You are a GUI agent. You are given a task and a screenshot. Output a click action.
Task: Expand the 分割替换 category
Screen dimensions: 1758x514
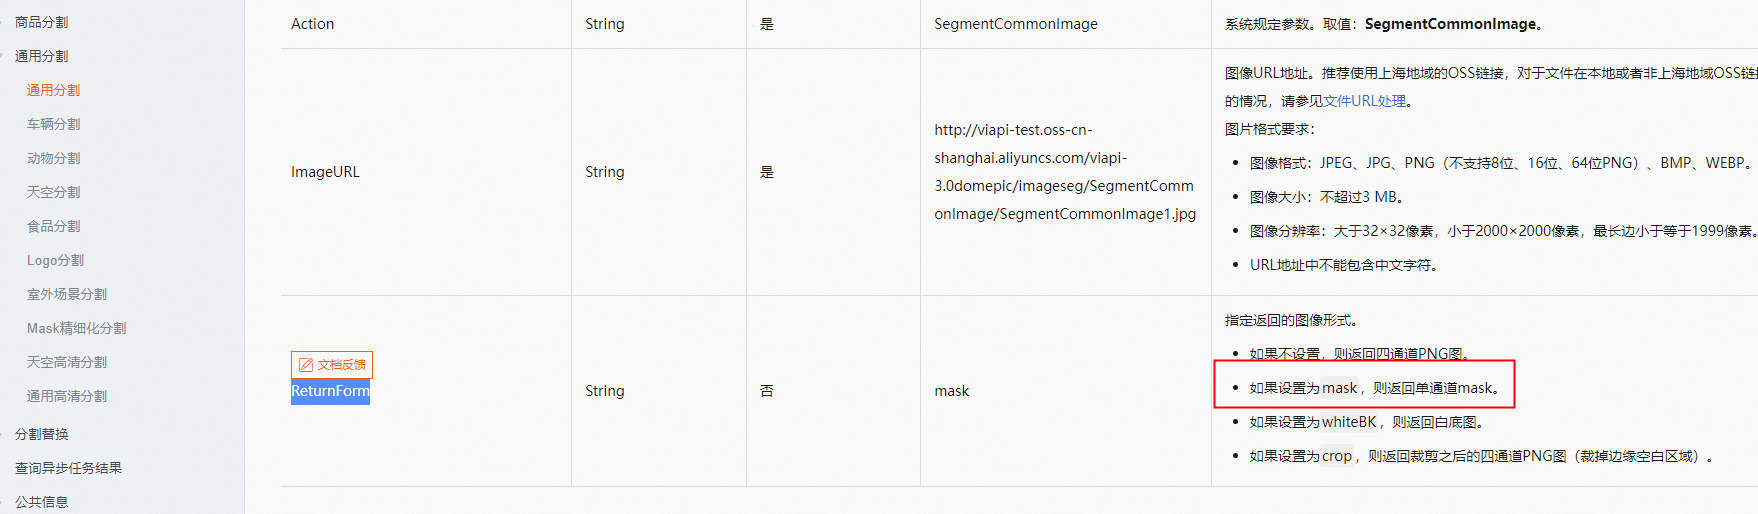point(41,434)
